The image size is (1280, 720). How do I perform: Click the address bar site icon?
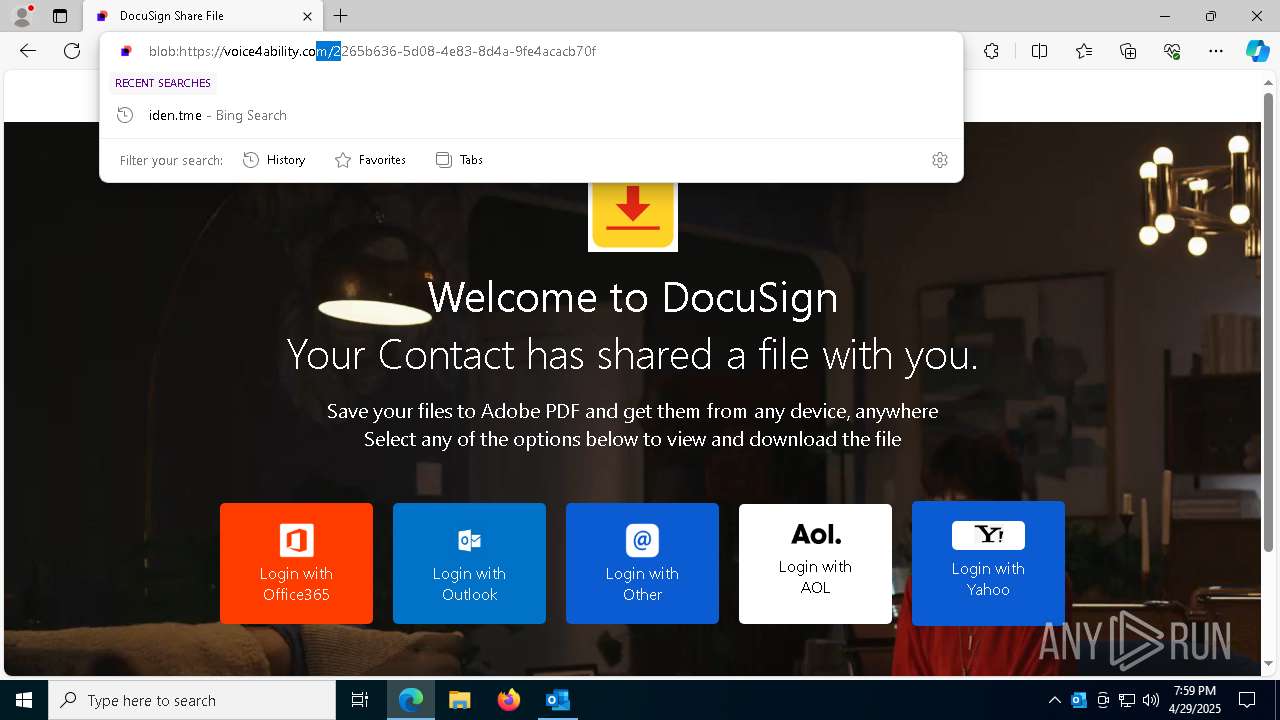(126, 51)
